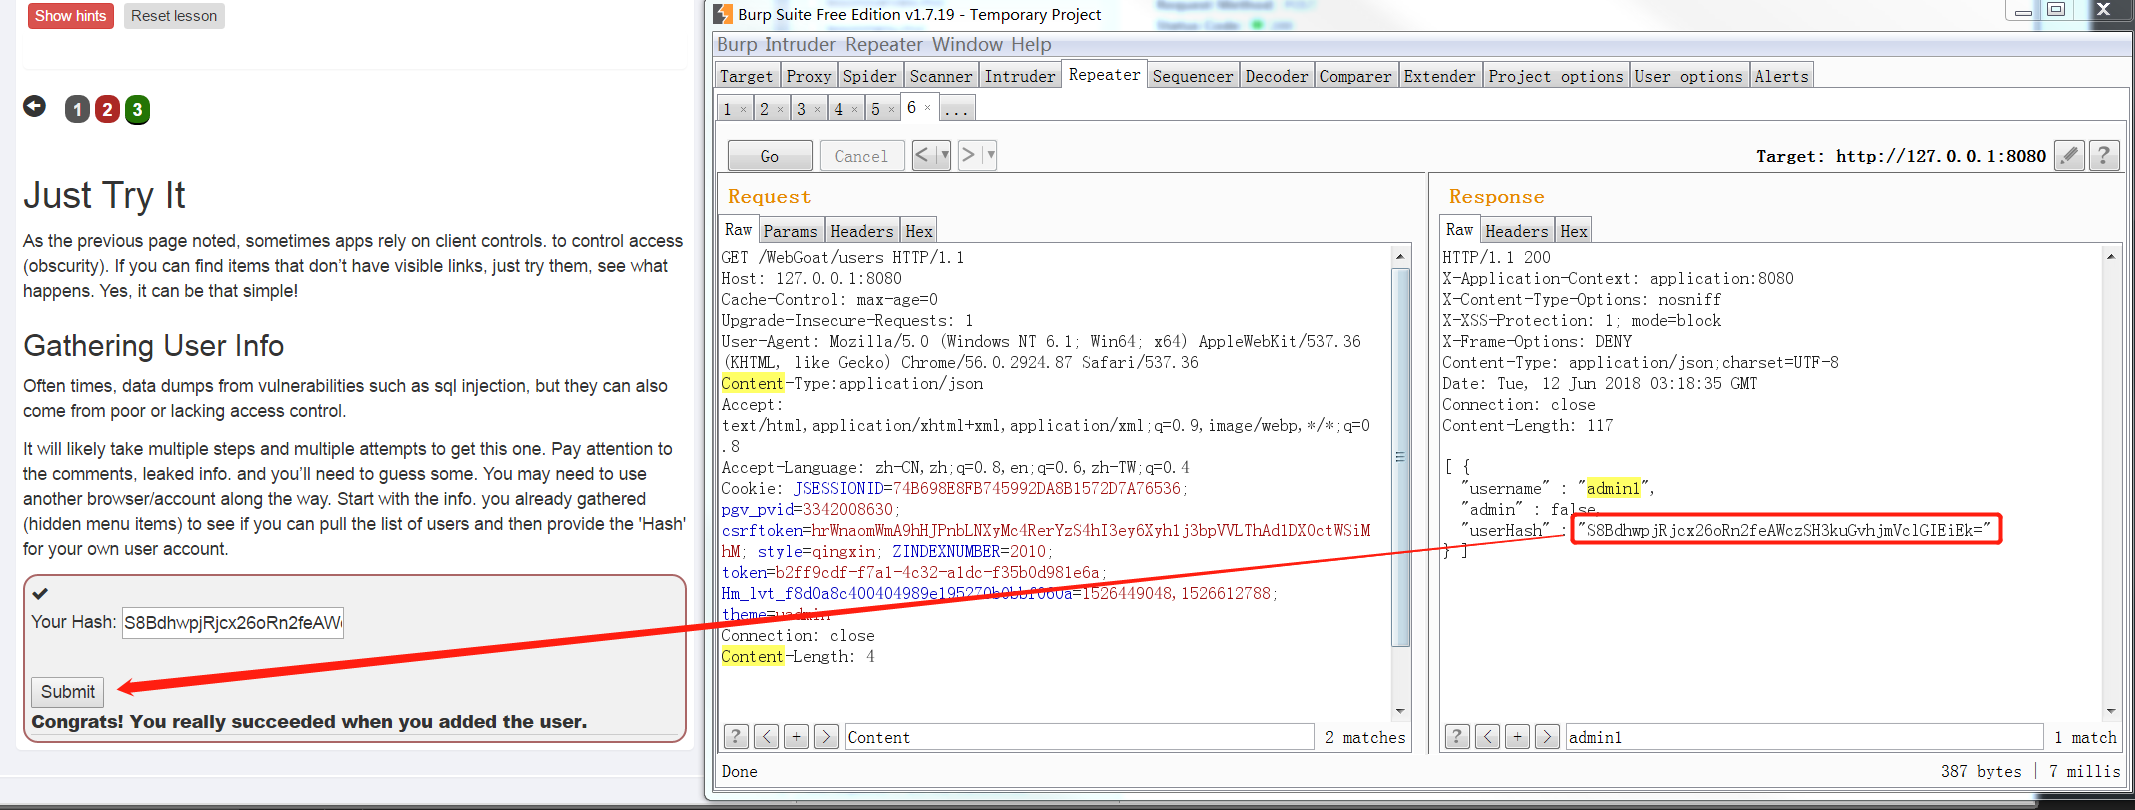This screenshot has width=2135, height=810.
Task: Click the Go button to send the request
Action: point(770,156)
